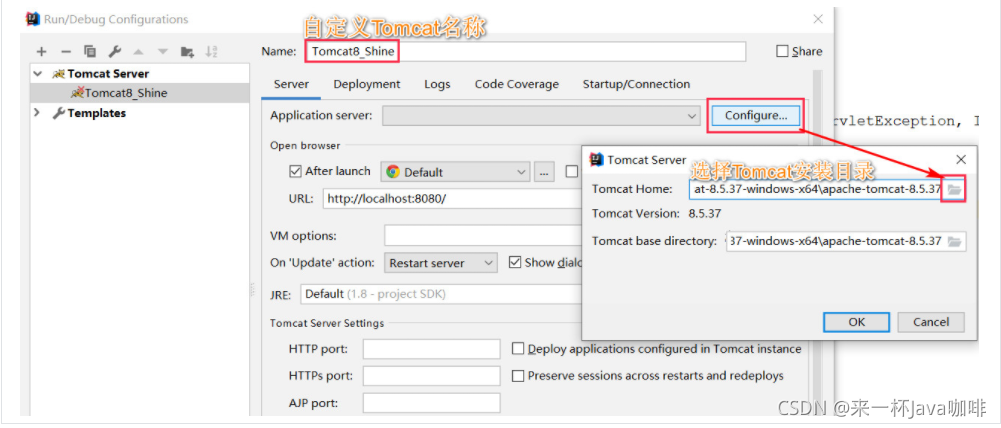The width and height of the screenshot is (1001, 428).
Task: Toggle the Share checkbox
Action: click(782, 51)
